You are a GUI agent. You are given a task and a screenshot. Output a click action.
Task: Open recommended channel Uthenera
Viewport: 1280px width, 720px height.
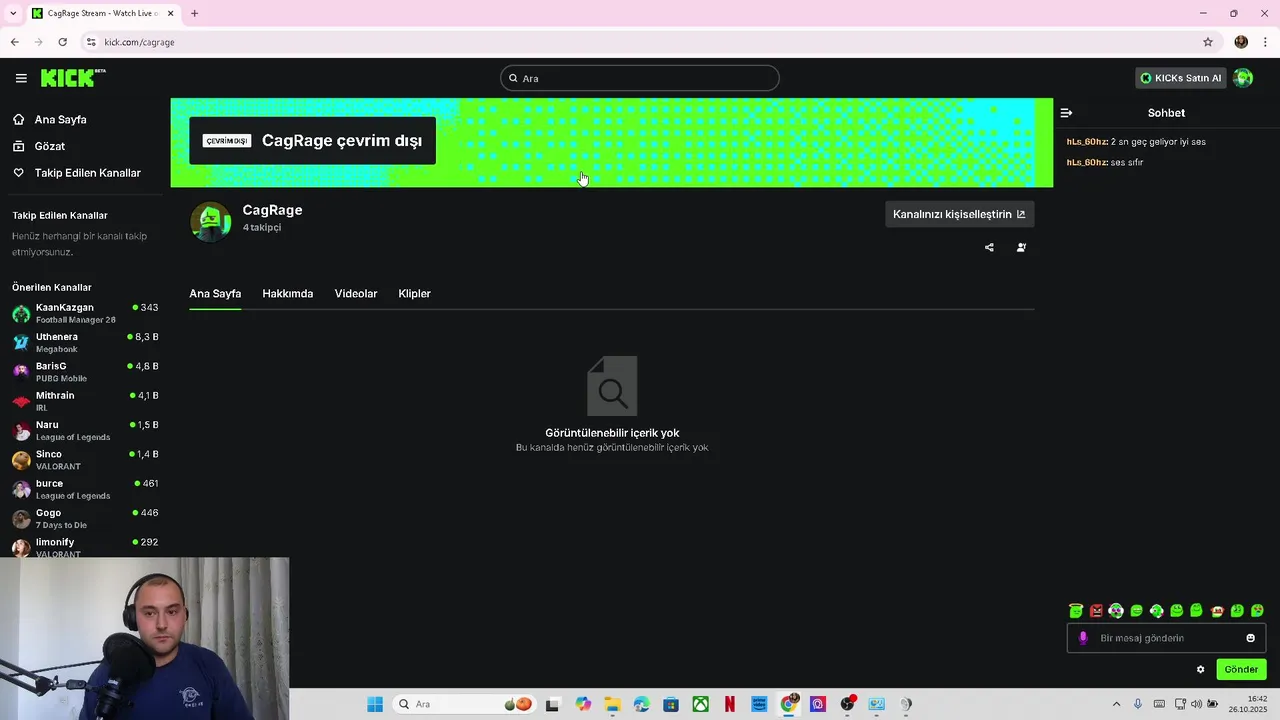click(x=85, y=343)
